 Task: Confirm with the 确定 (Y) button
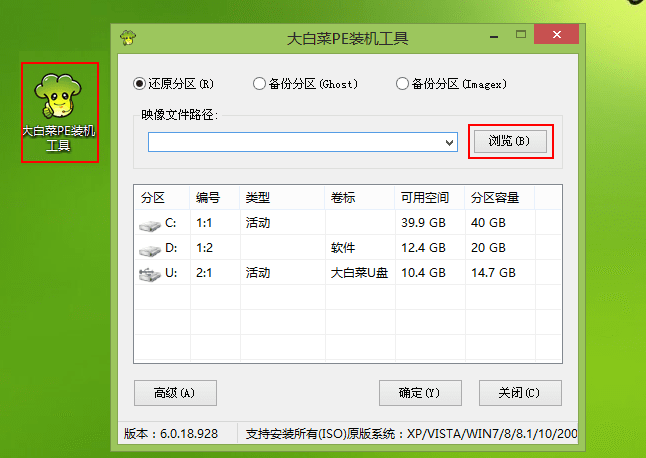(x=420, y=393)
